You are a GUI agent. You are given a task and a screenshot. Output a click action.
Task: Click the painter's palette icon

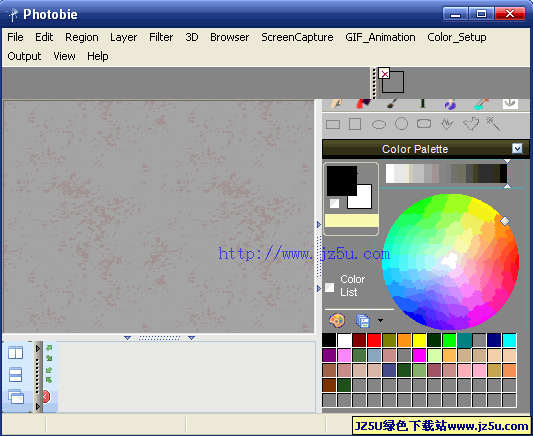point(337,320)
